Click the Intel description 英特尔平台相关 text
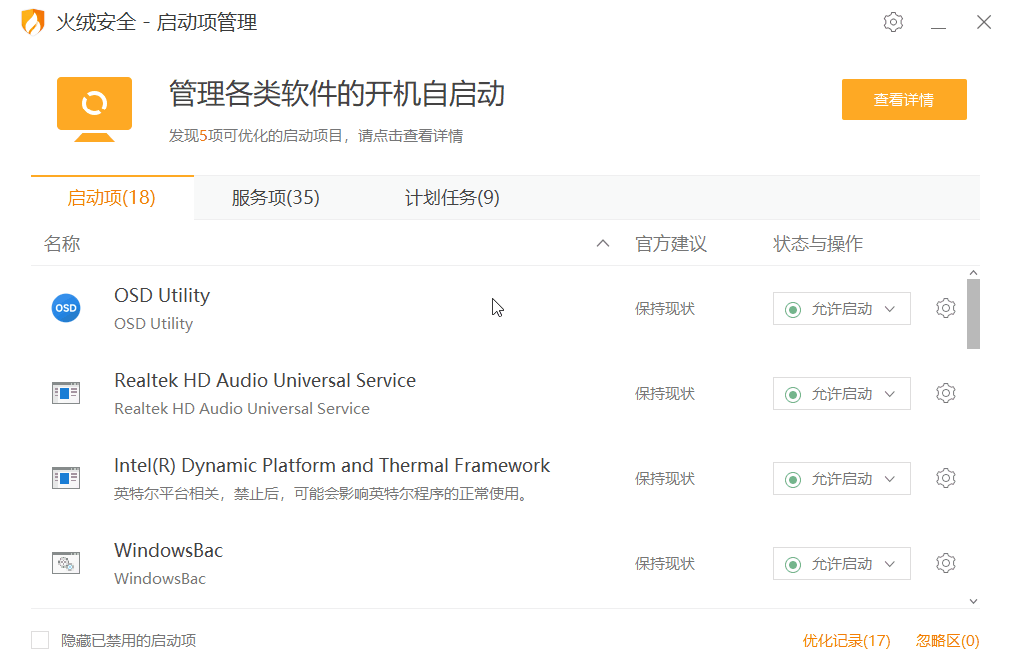This screenshot has height=654, width=1017. coord(322,494)
